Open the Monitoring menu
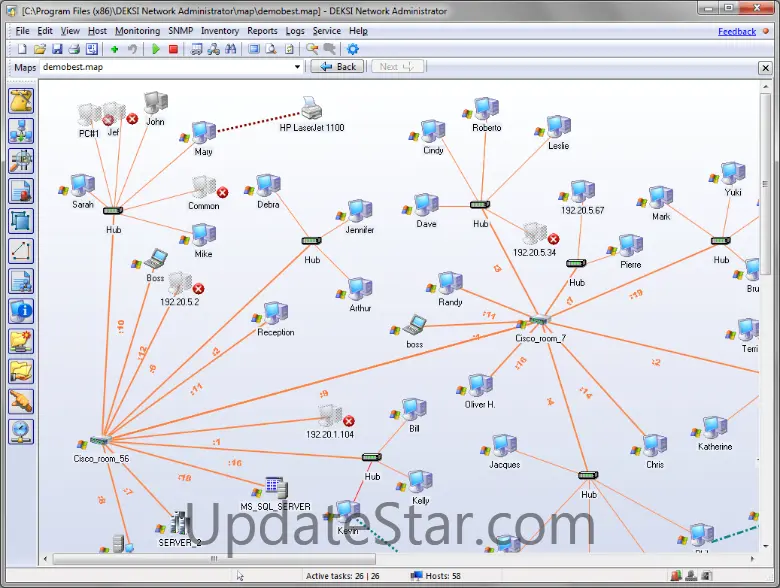Image resolution: width=780 pixels, height=588 pixels. (x=137, y=31)
